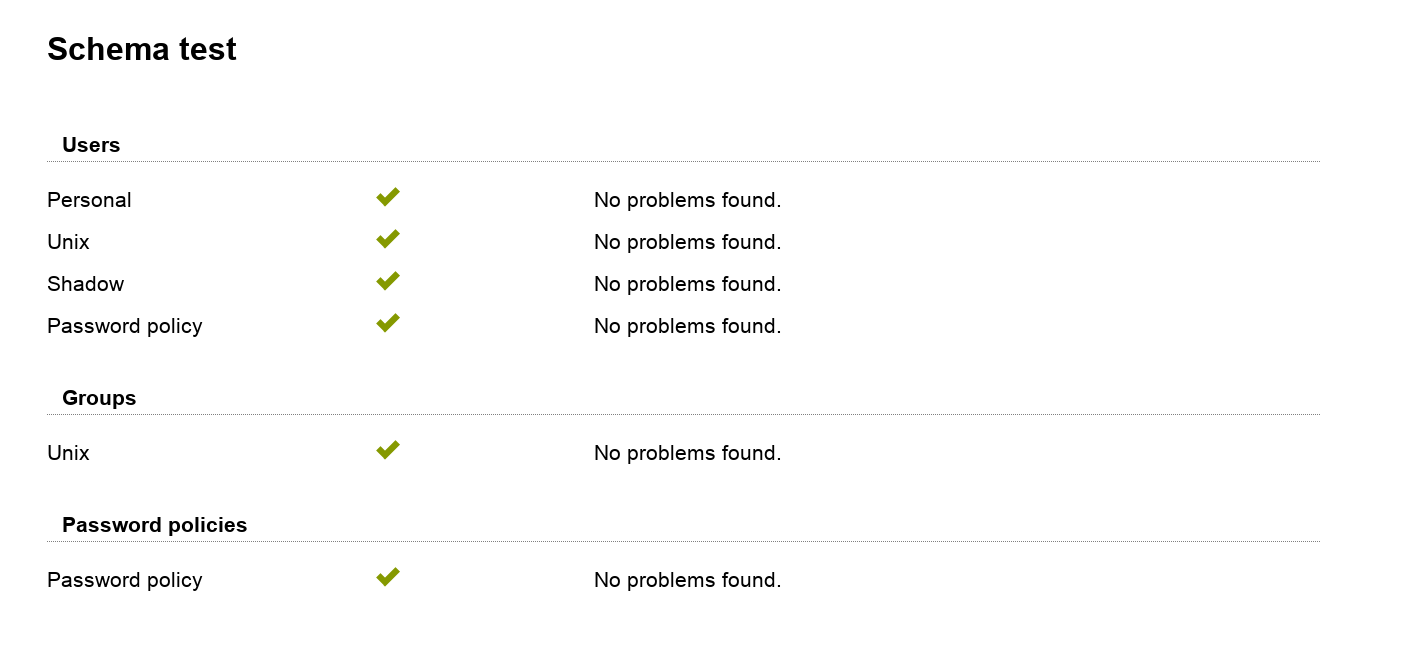Click the Groups Unix checkmark icon
Viewport: 1409px width, 654px height.
pos(388,450)
